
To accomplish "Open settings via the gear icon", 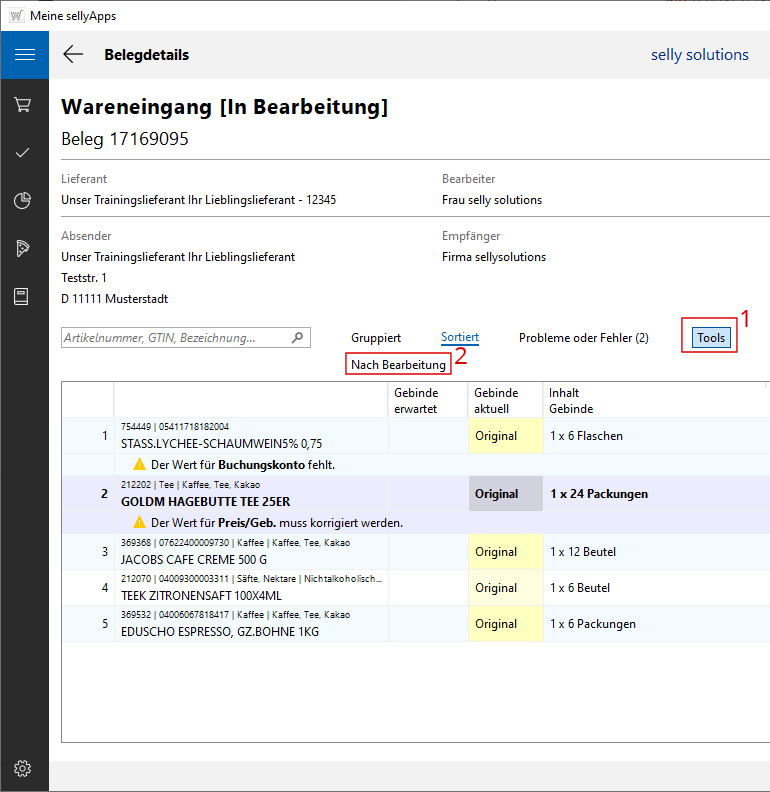I will [23, 768].
